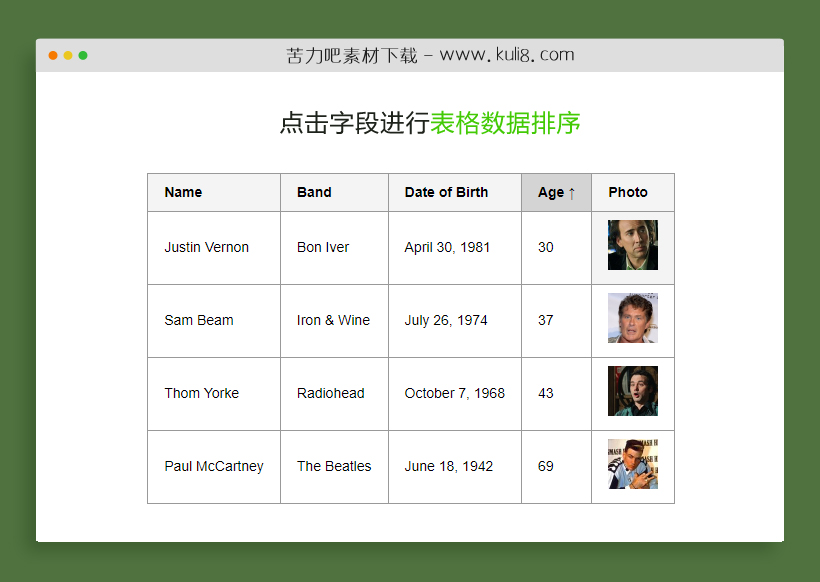This screenshot has height=582, width=820.
Task: Click Paul McCartney's photo thumbnail
Action: click(x=633, y=465)
